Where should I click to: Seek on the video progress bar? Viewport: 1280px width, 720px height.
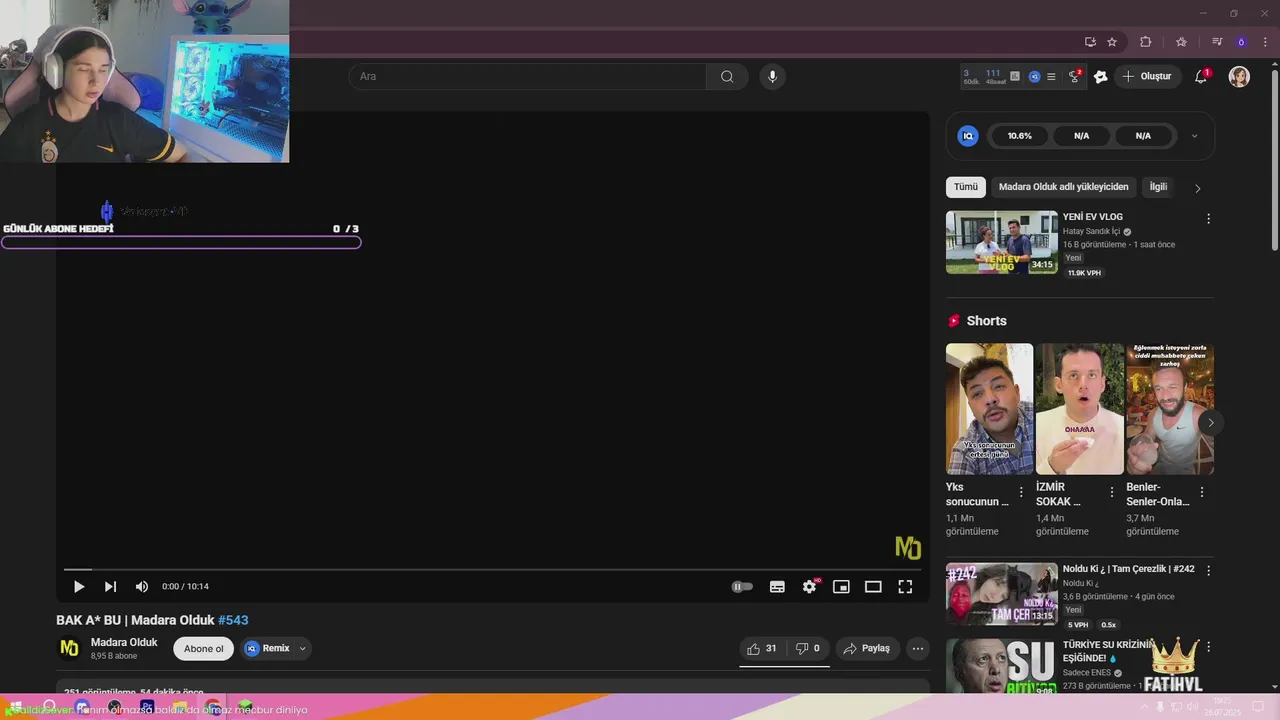click(492, 569)
